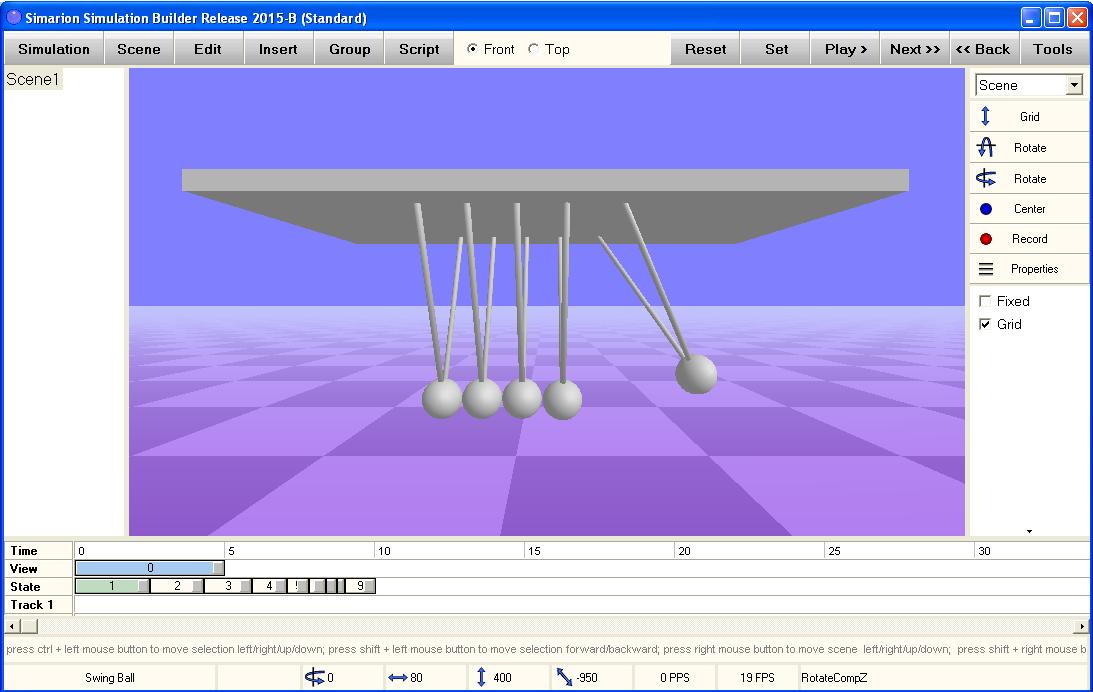Open the Play menu with arrow
Viewport: 1093px width, 692px height.
pyautogui.click(x=844, y=48)
